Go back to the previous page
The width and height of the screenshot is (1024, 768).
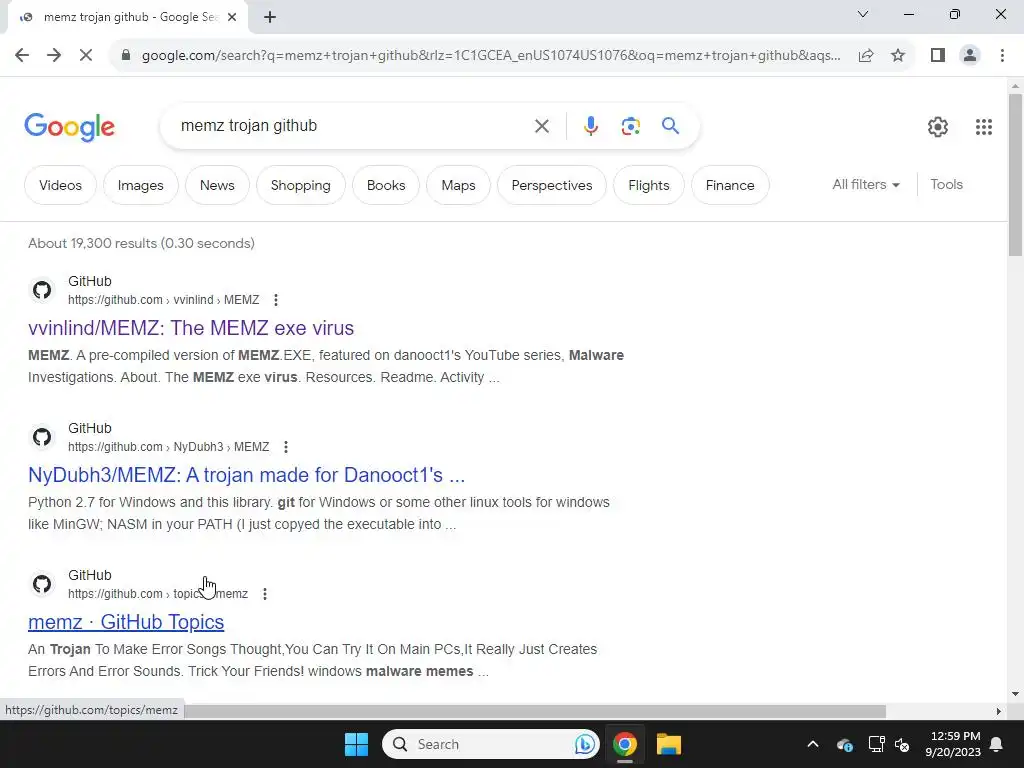point(22,55)
